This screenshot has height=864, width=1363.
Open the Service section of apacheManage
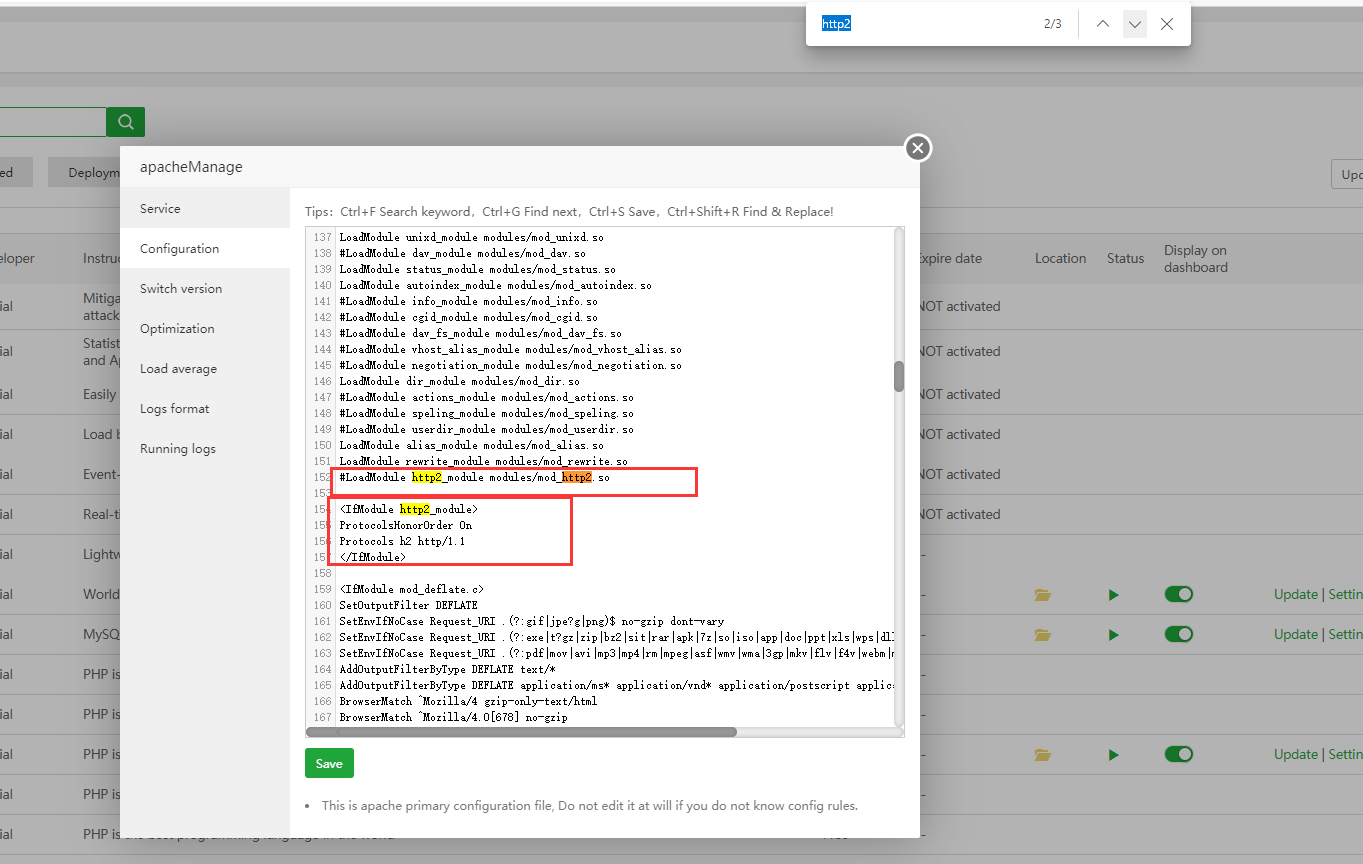pyautogui.click(x=205, y=208)
